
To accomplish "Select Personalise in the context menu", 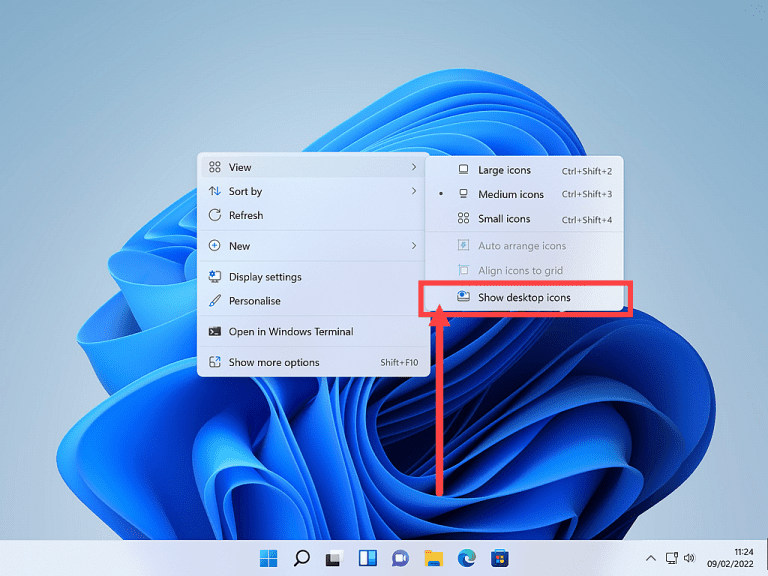I will click(x=313, y=301).
